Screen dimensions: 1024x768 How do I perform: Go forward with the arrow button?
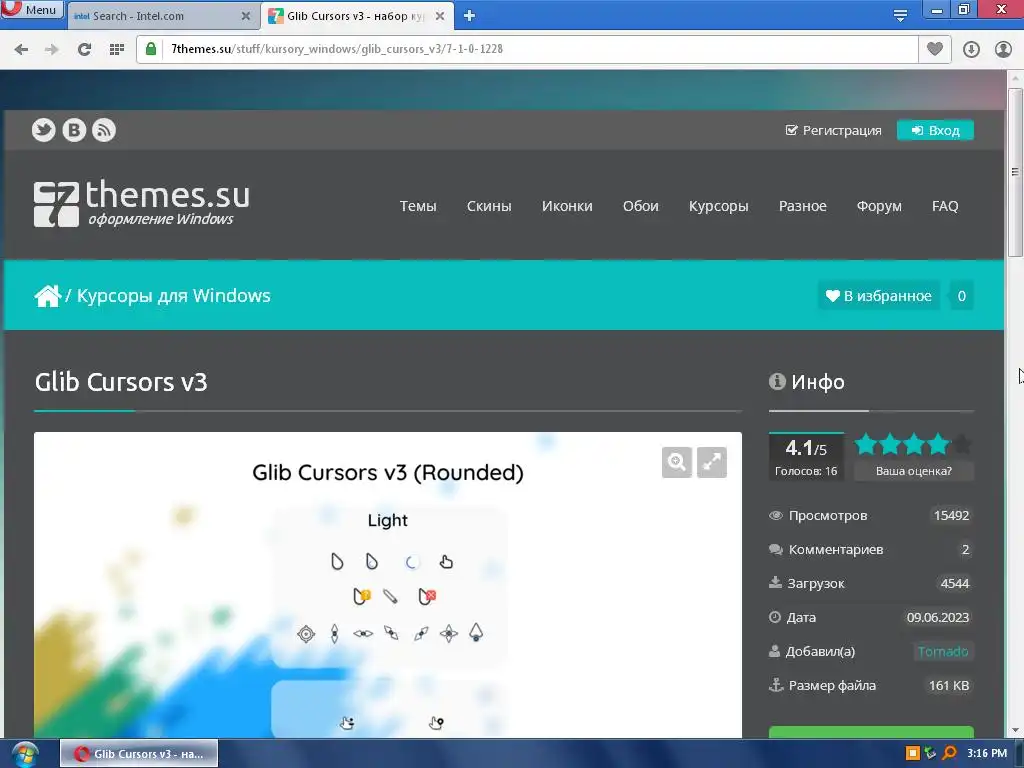pyautogui.click(x=52, y=49)
